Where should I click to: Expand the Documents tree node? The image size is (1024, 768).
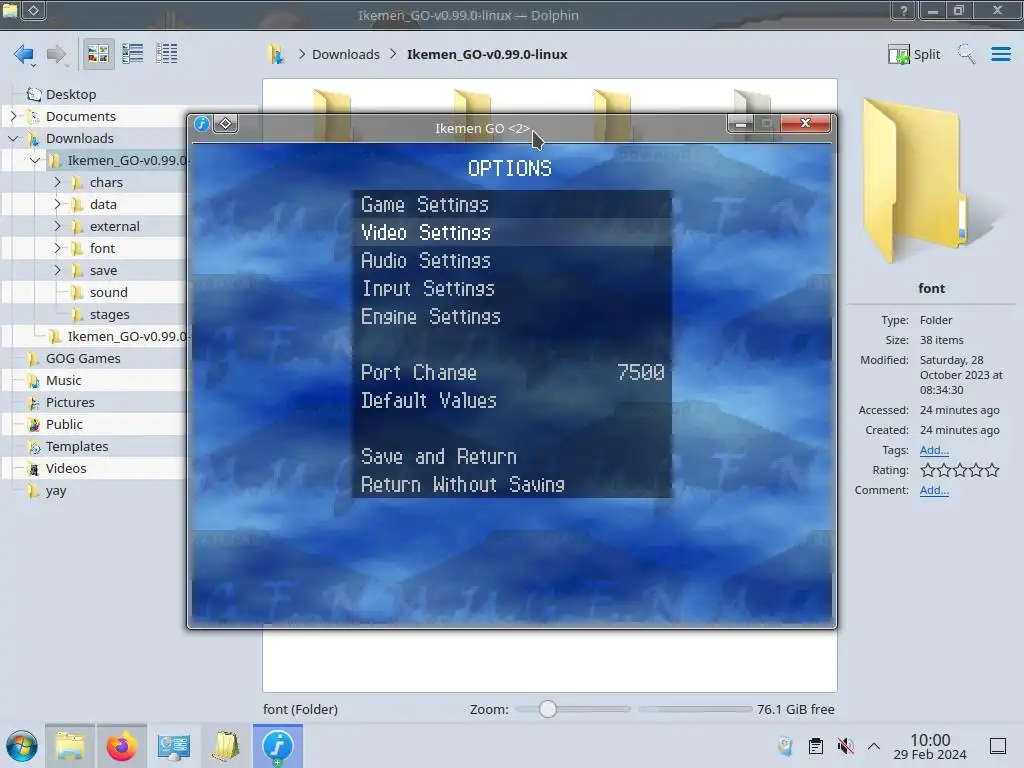(14, 116)
